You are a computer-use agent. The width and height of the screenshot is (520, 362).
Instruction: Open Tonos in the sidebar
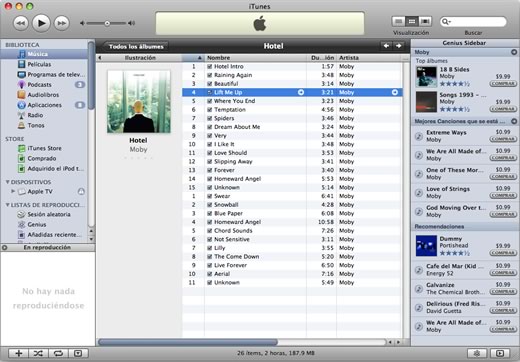[x=44, y=125]
